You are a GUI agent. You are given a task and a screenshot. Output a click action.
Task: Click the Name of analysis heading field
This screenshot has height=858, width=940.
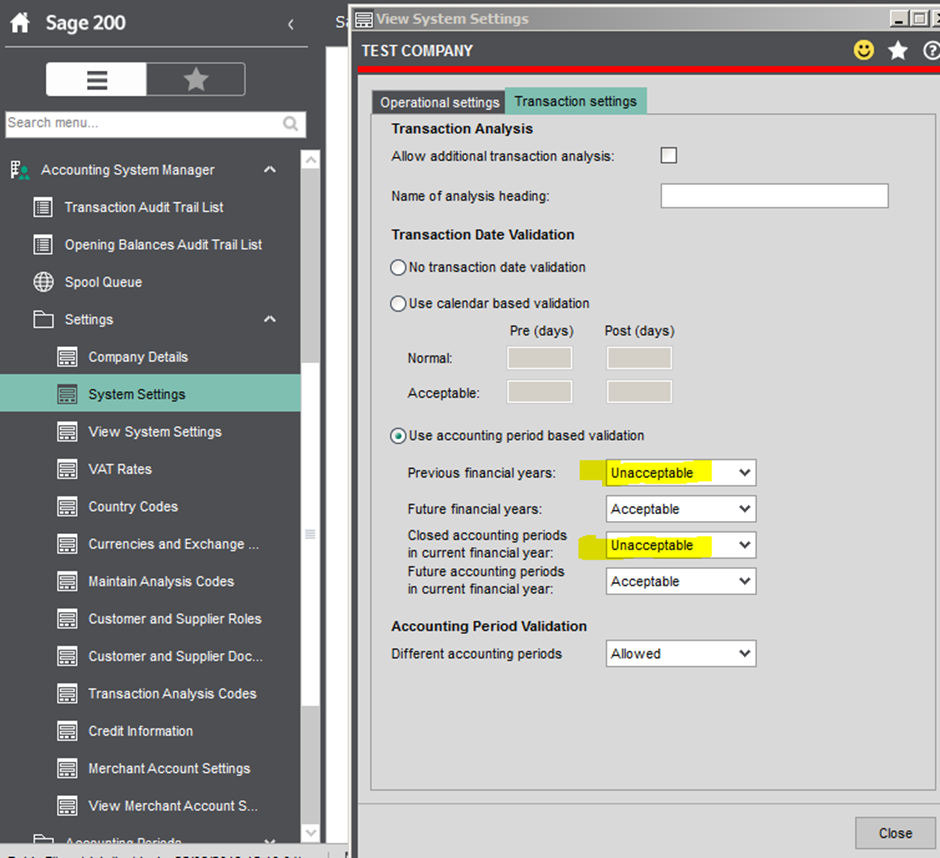[x=774, y=196]
